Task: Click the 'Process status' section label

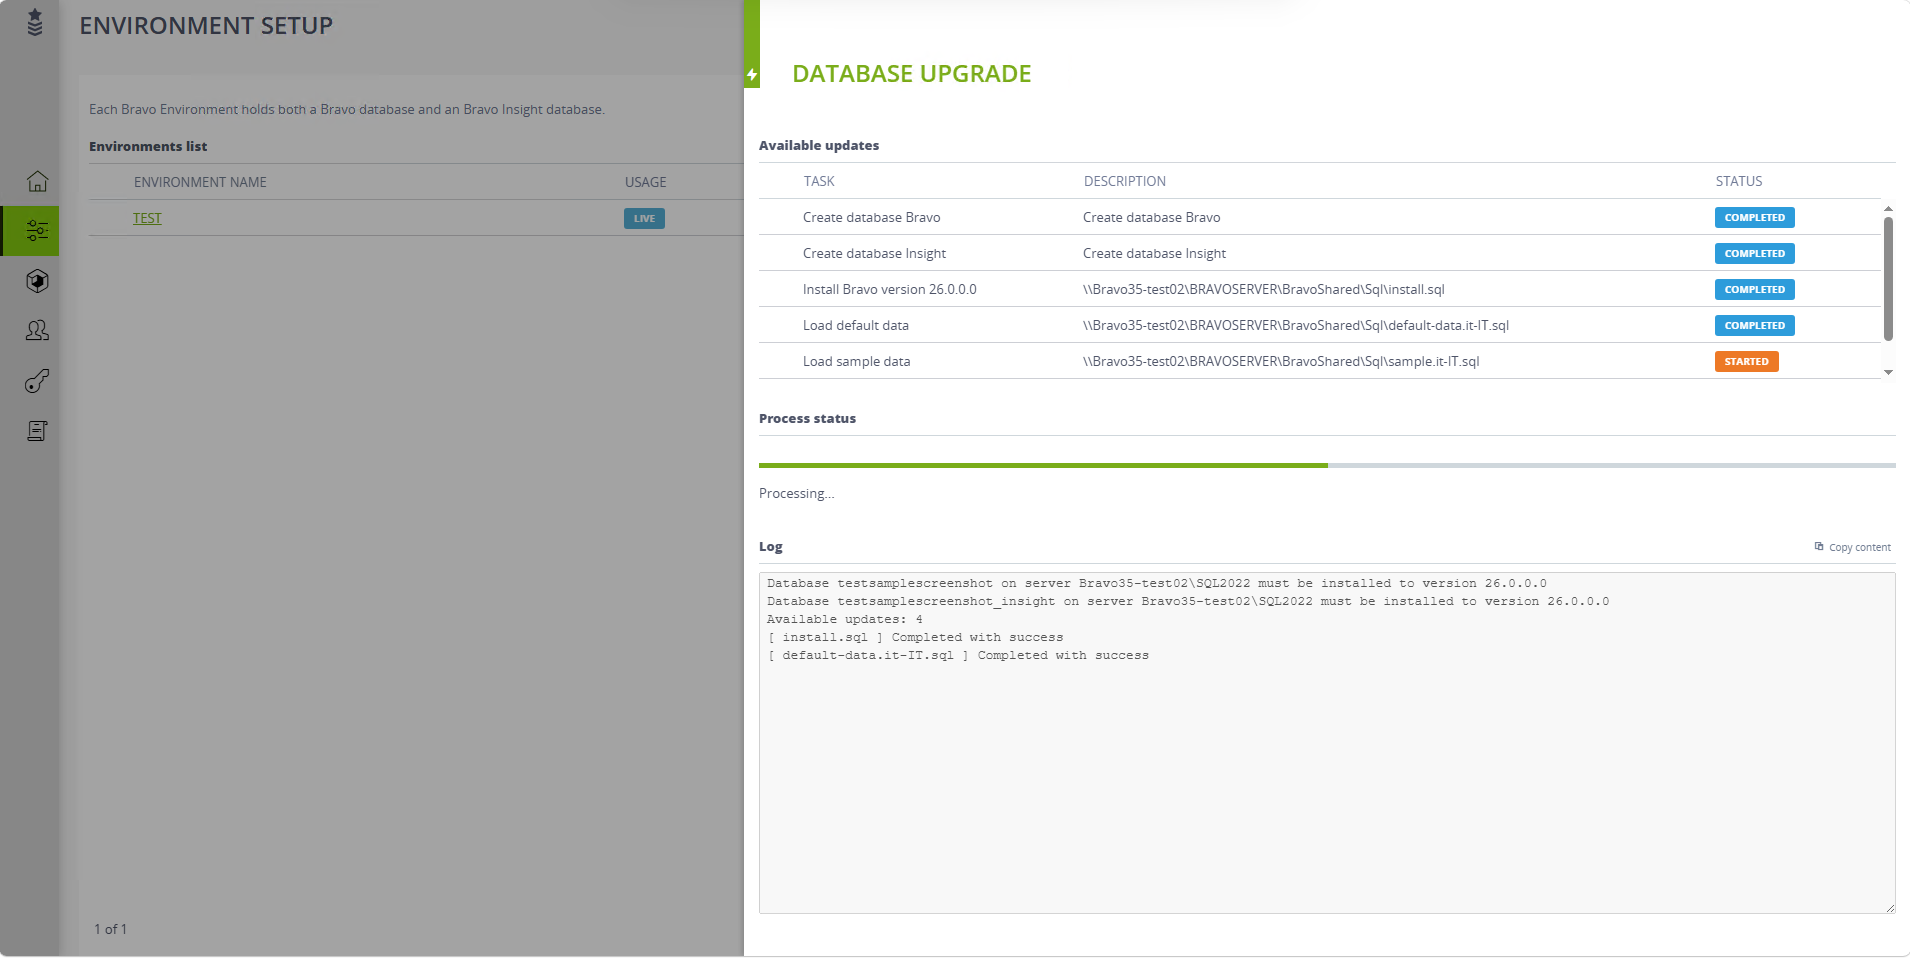Action: click(807, 418)
